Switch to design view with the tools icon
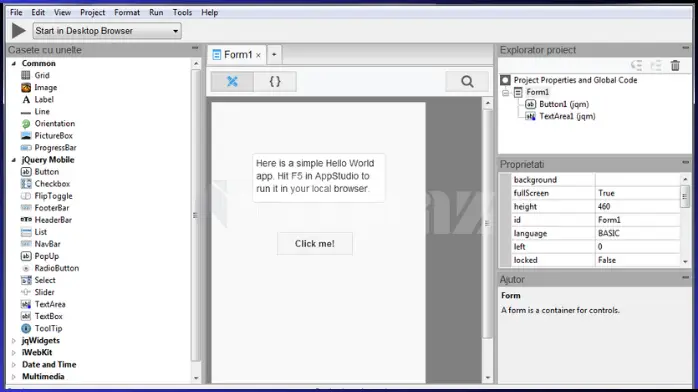This screenshot has height=392, width=698. point(232,81)
